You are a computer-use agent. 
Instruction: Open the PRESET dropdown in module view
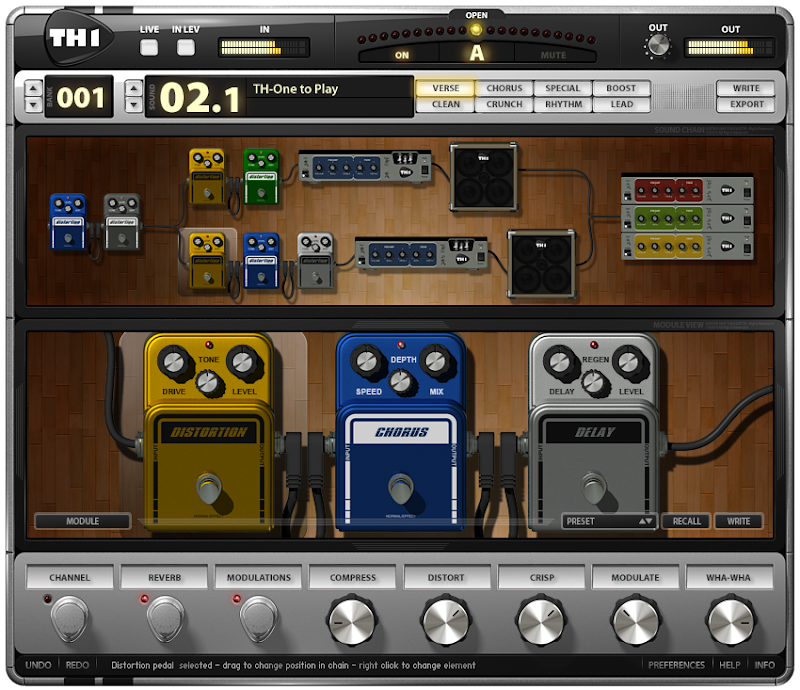(609, 521)
